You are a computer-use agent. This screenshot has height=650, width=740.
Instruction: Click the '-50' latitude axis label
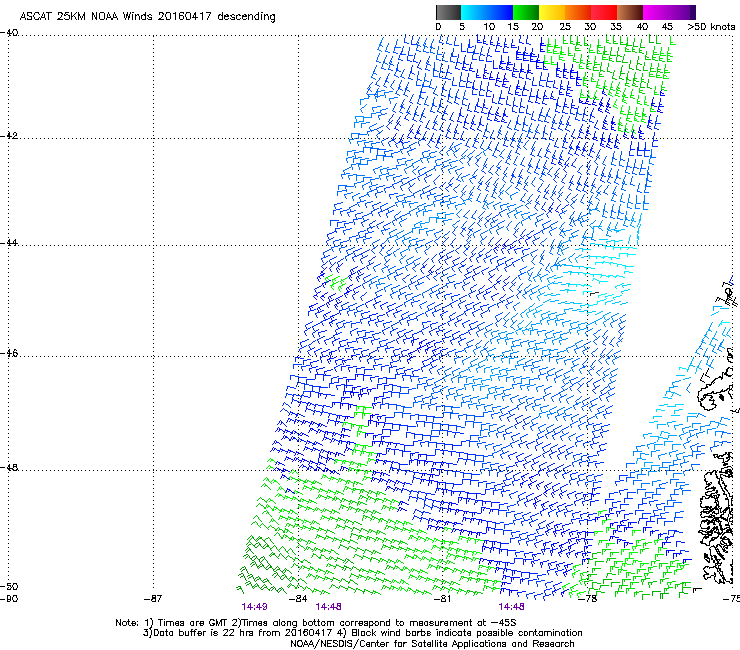pos(9,586)
